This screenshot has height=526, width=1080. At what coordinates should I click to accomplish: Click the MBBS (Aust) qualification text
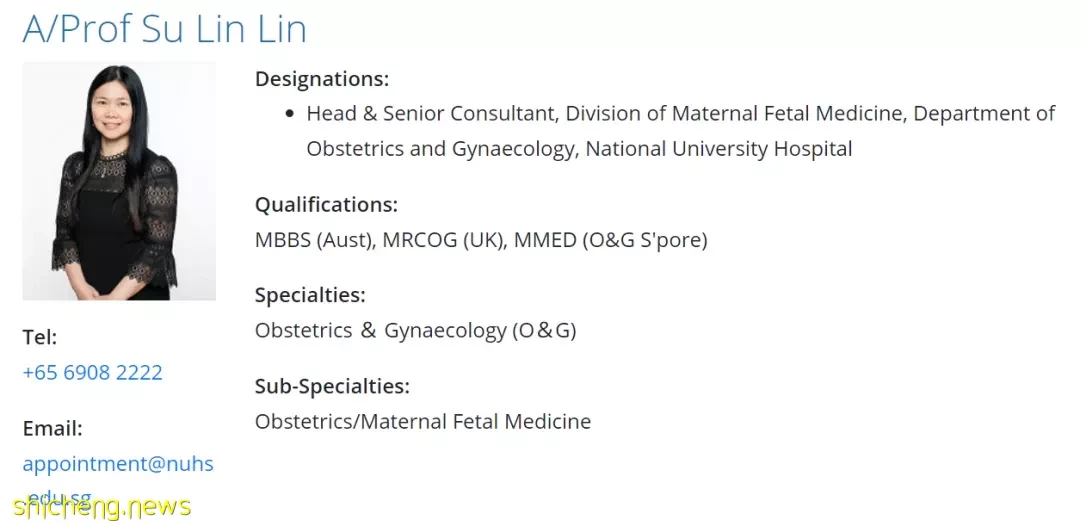(x=315, y=240)
